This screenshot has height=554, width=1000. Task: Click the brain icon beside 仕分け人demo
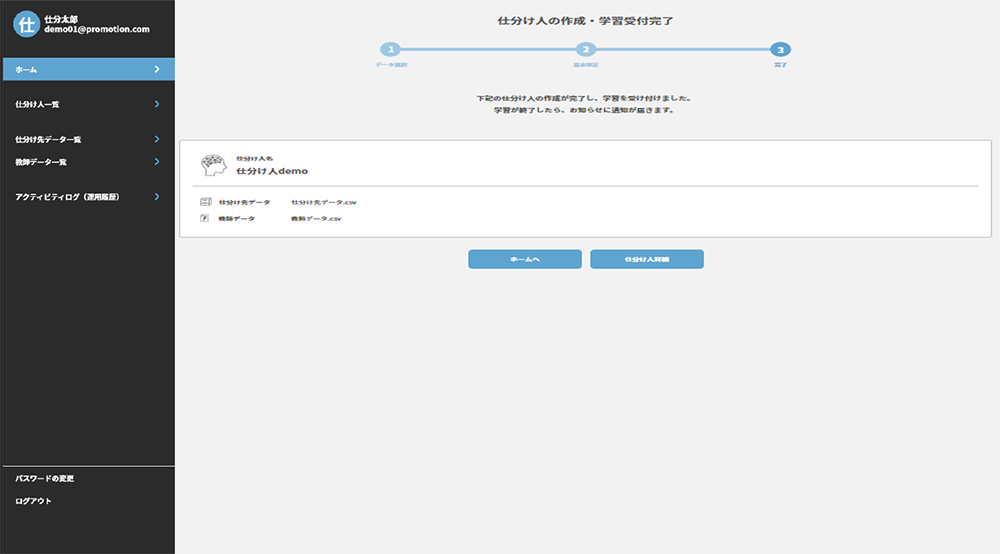(x=213, y=165)
